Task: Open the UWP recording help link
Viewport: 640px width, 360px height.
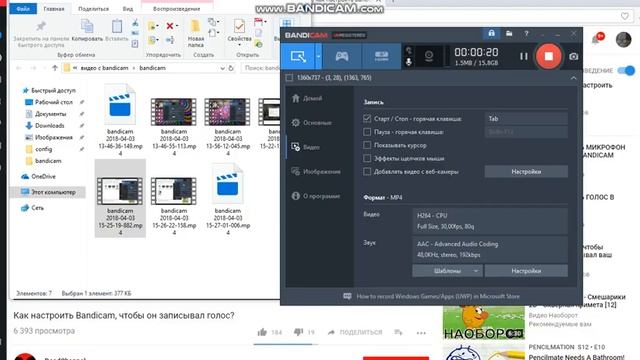Action: pyautogui.click(x=438, y=296)
